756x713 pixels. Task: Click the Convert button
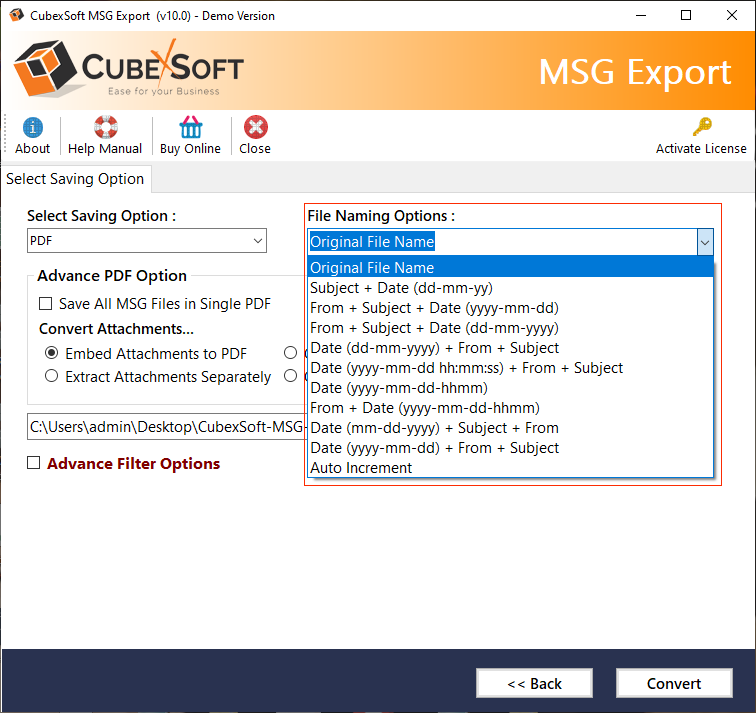click(674, 683)
